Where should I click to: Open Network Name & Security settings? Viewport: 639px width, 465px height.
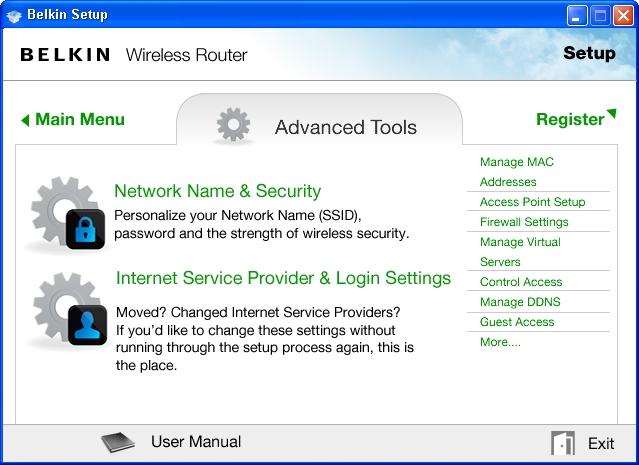tap(218, 191)
